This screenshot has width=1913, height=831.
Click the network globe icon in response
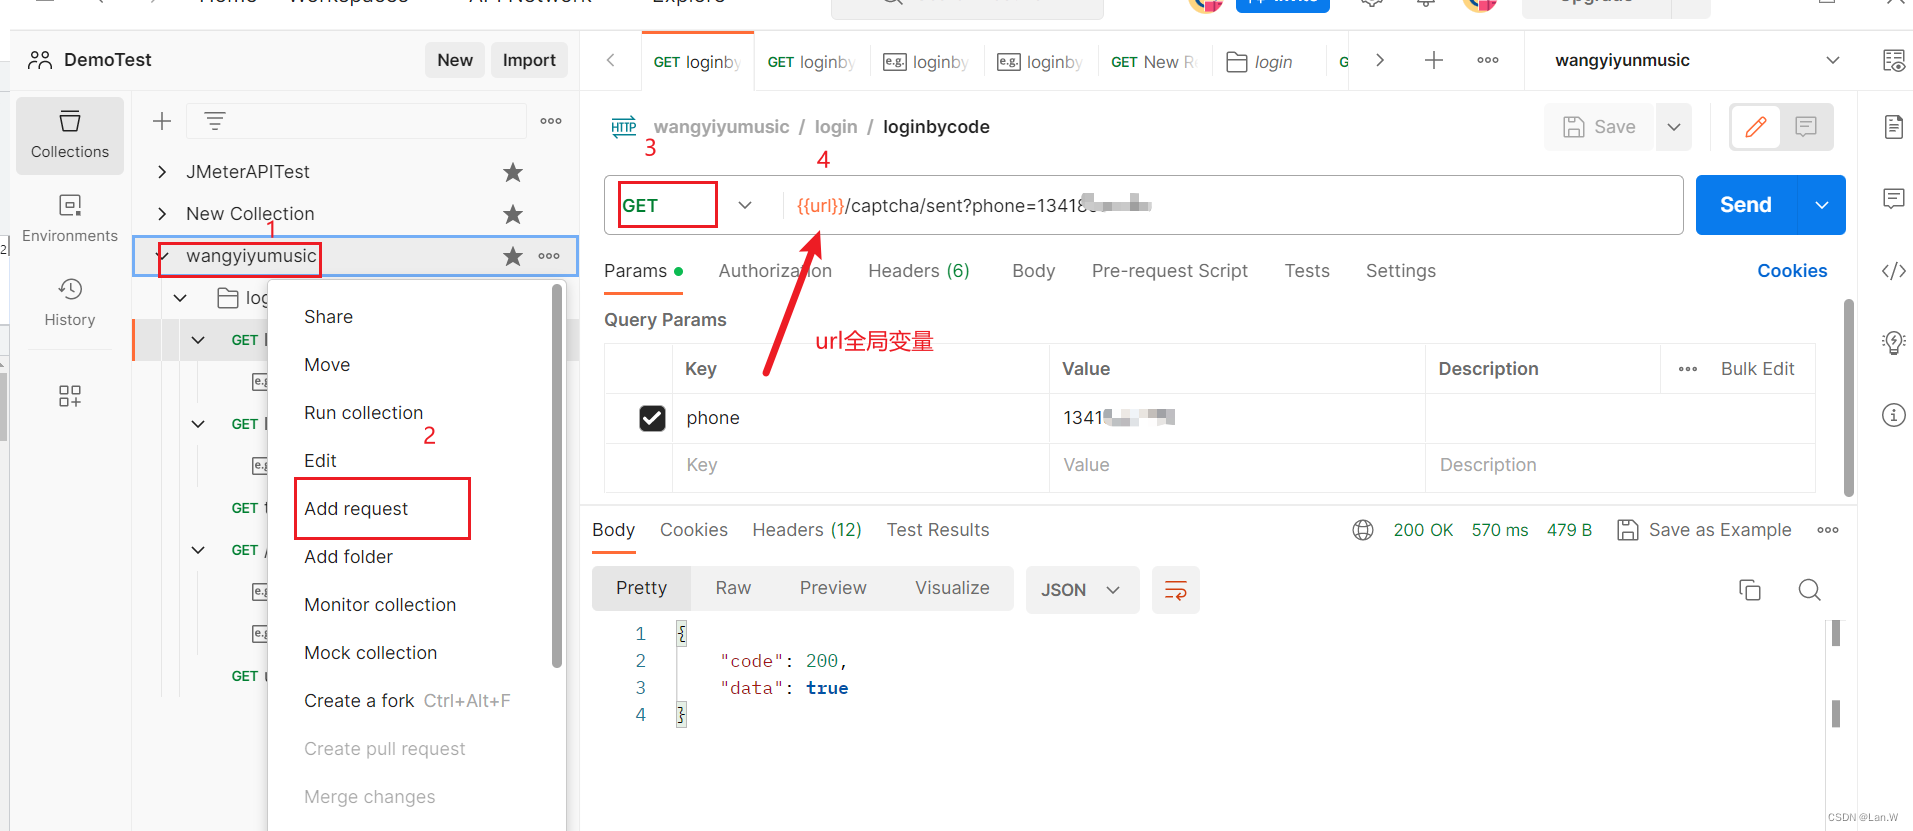click(1363, 530)
